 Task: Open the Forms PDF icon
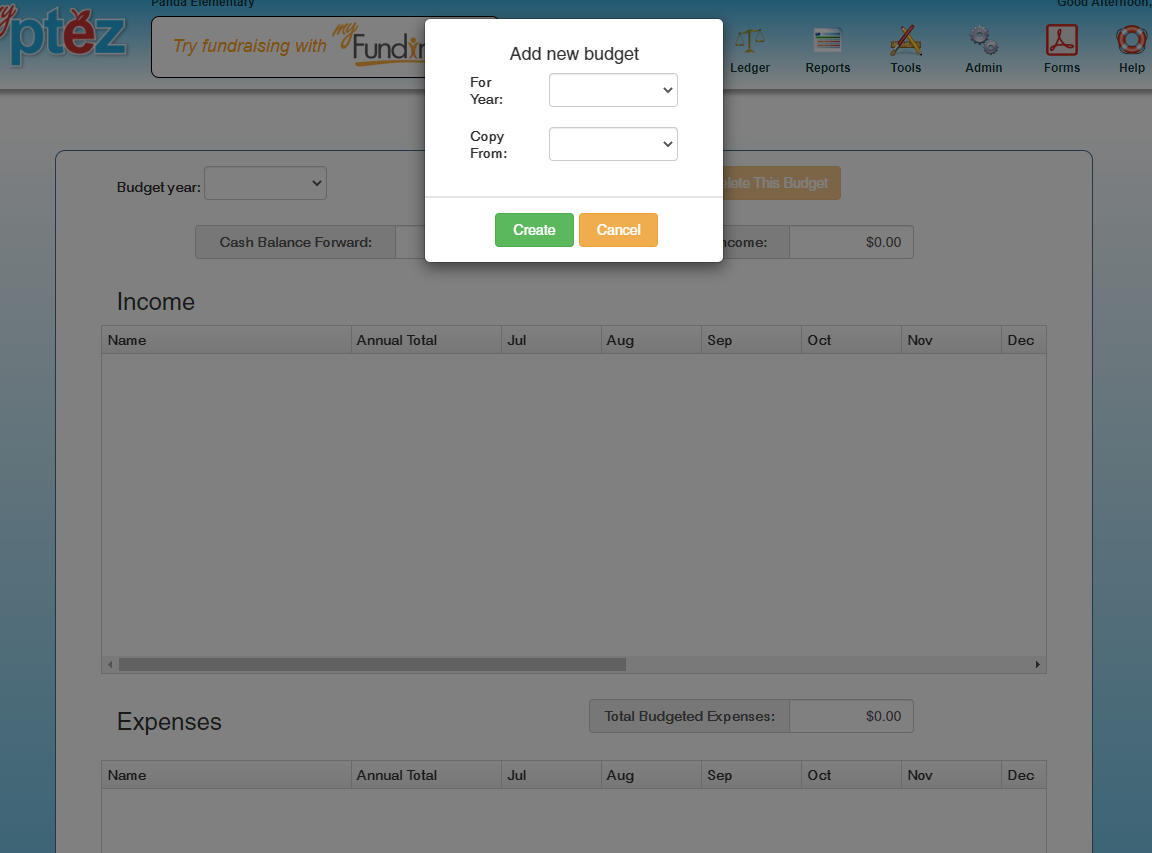click(x=1061, y=42)
